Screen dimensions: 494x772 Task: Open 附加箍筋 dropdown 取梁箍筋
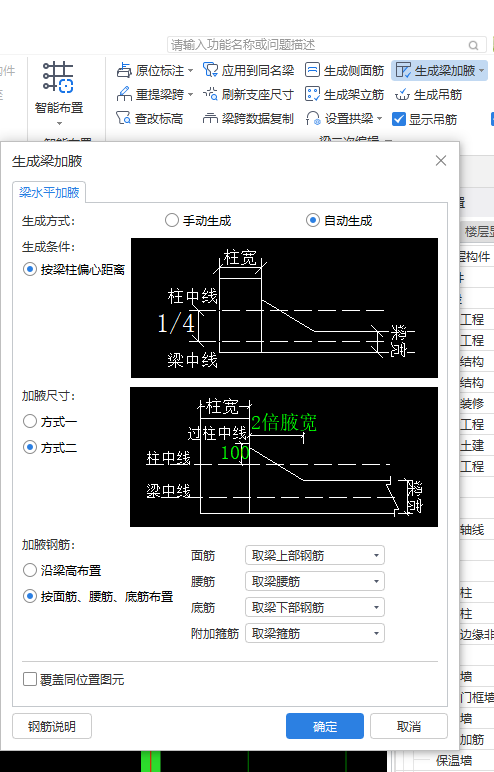tap(315, 634)
